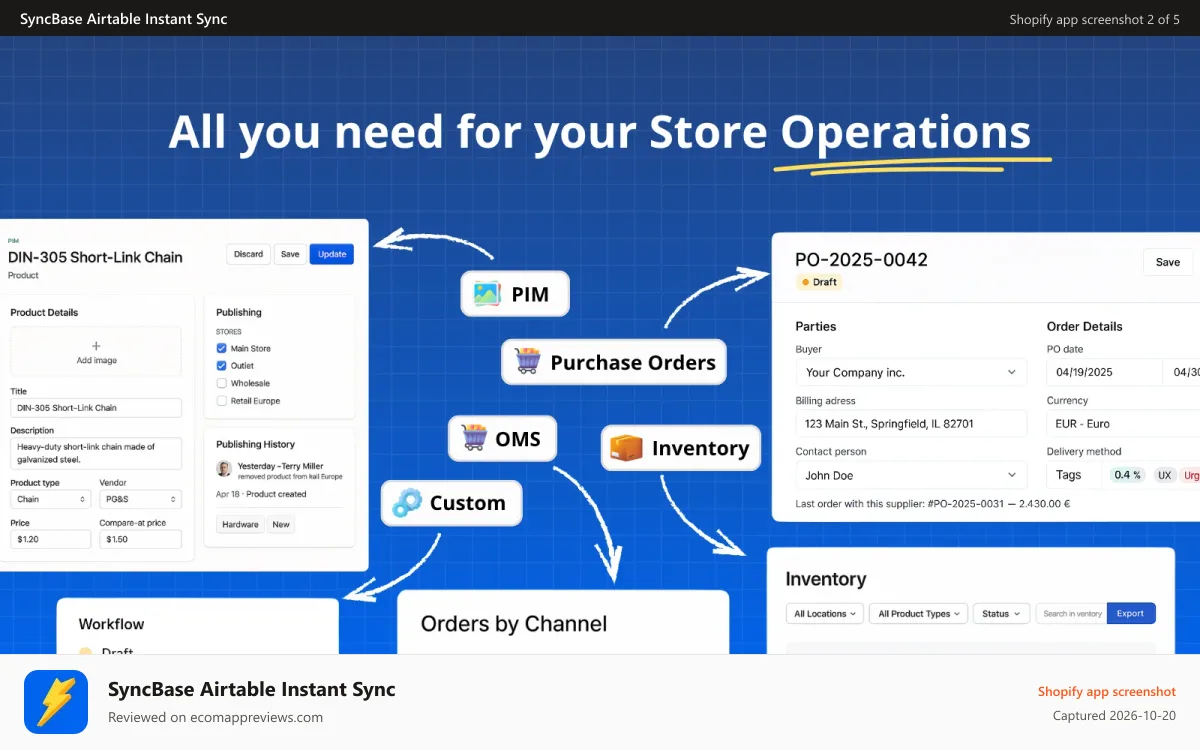The height and width of the screenshot is (750, 1200).
Task: Click Save in the product editor
Action: [x=290, y=254]
